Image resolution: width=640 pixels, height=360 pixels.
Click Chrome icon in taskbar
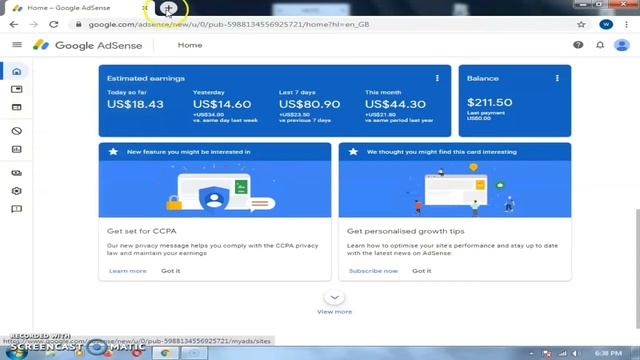pos(165,353)
